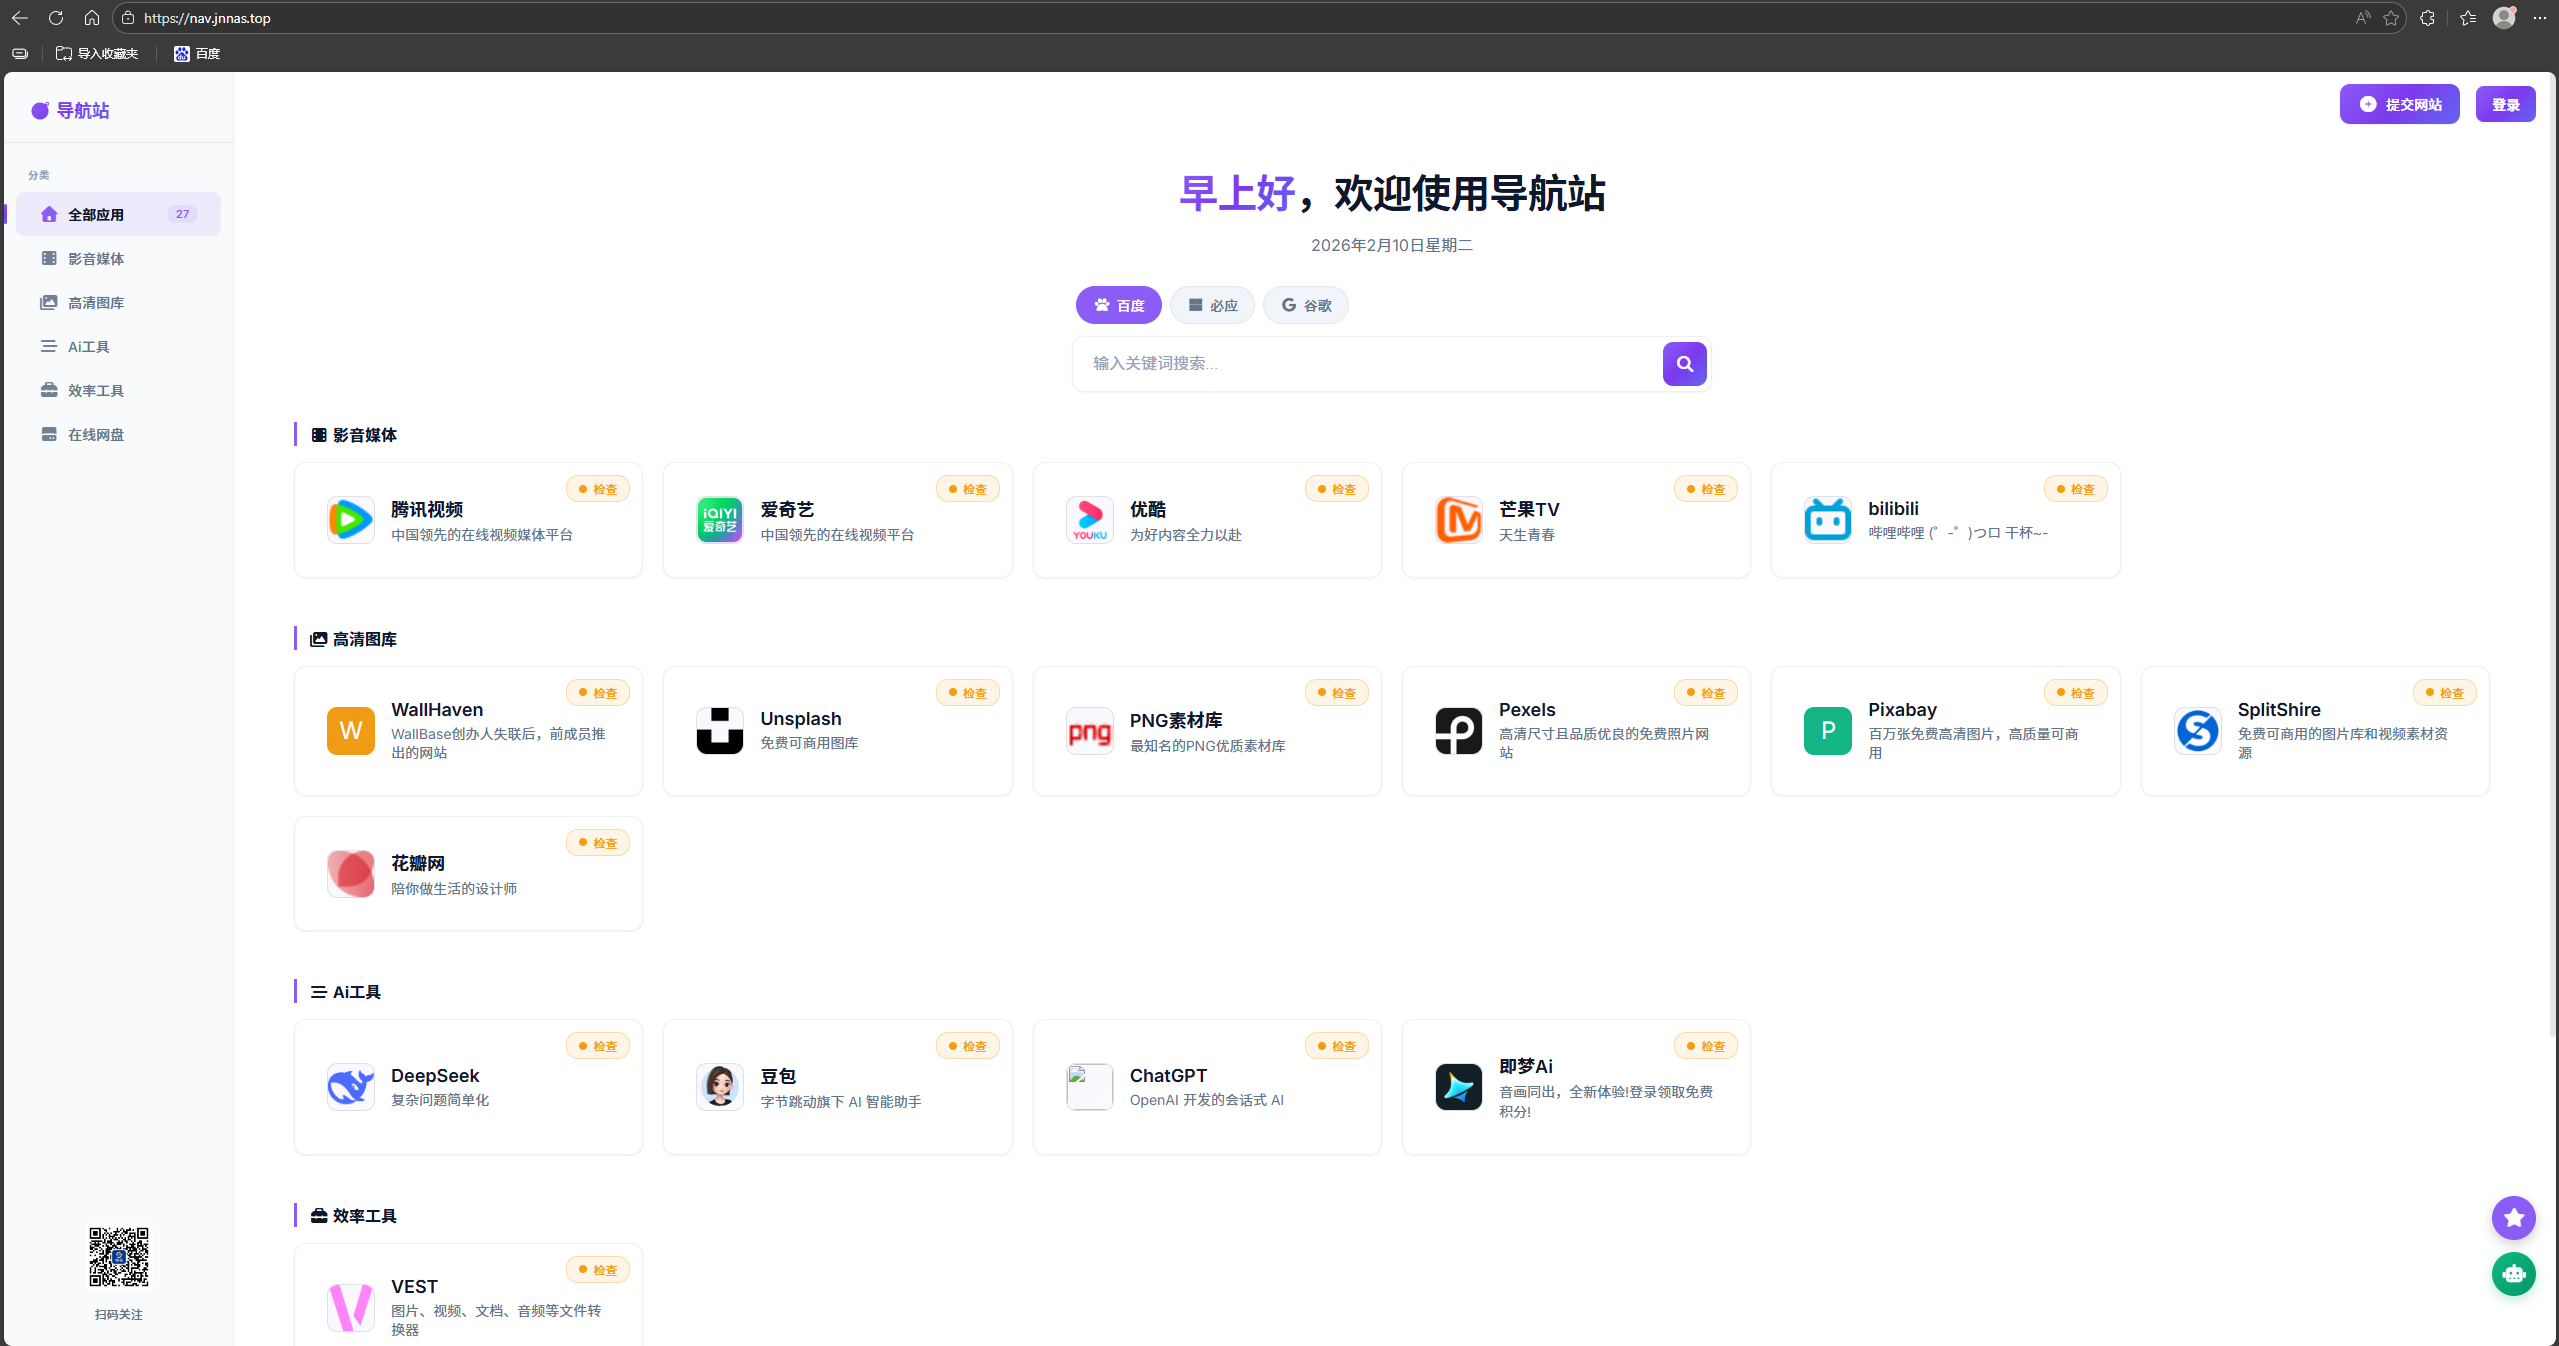The image size is (2559, 1346).
Task: Switch search engine to 必应
Action: 1212,305
